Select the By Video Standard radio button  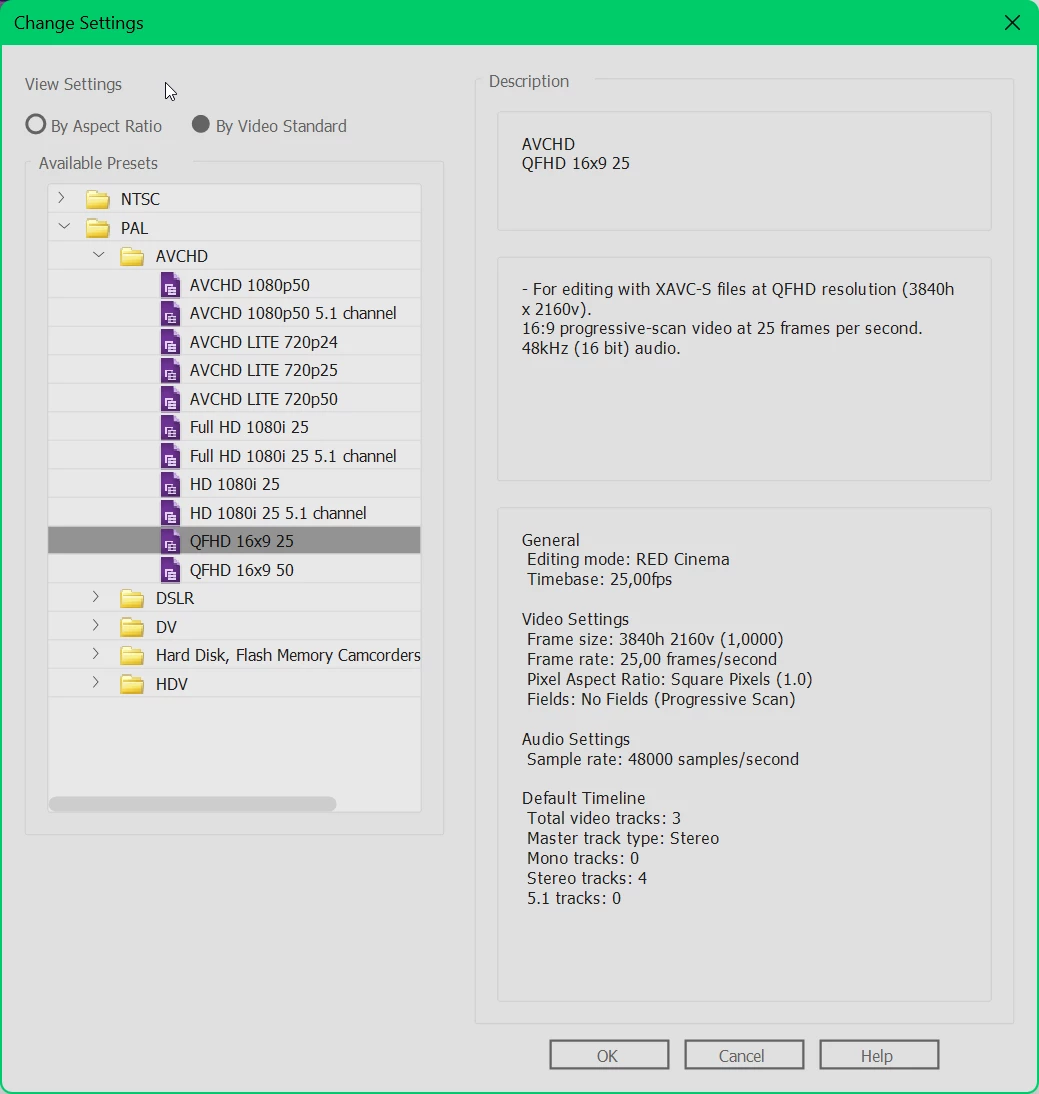[201, 124]
